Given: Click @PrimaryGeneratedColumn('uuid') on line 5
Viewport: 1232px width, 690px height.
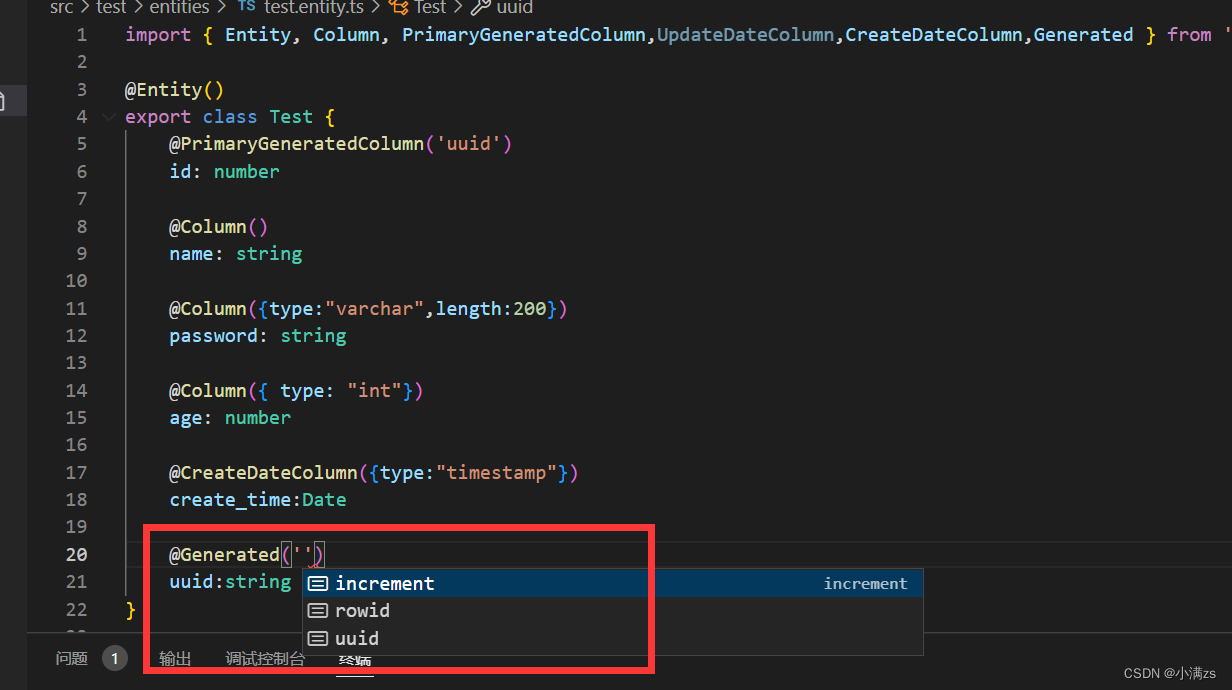Looking at the screenshot, I should coord(341,144).
